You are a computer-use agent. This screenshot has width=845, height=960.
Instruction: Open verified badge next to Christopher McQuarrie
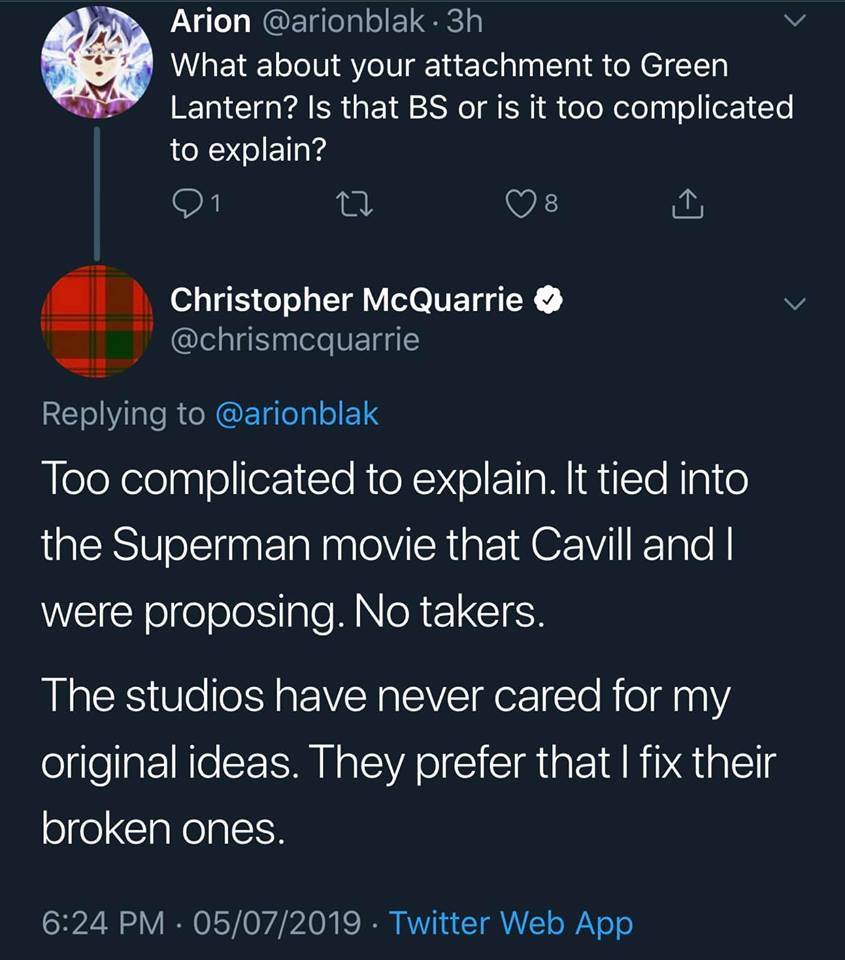pos(549,300)
